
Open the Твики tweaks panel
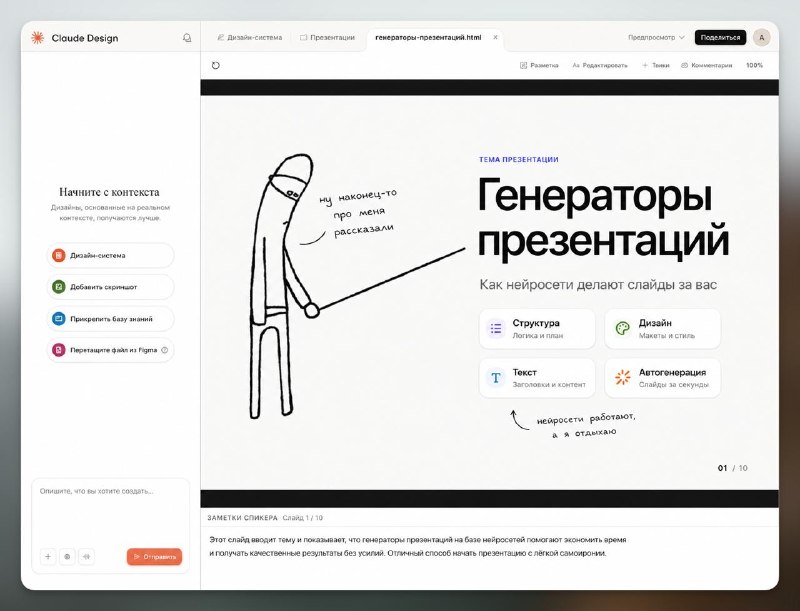coord(656,65)
